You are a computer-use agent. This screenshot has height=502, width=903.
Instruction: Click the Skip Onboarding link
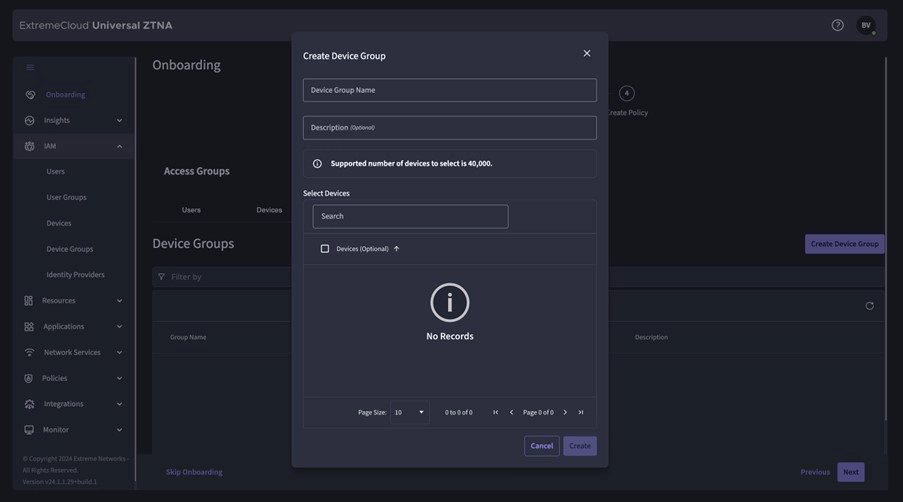point(194,472)
